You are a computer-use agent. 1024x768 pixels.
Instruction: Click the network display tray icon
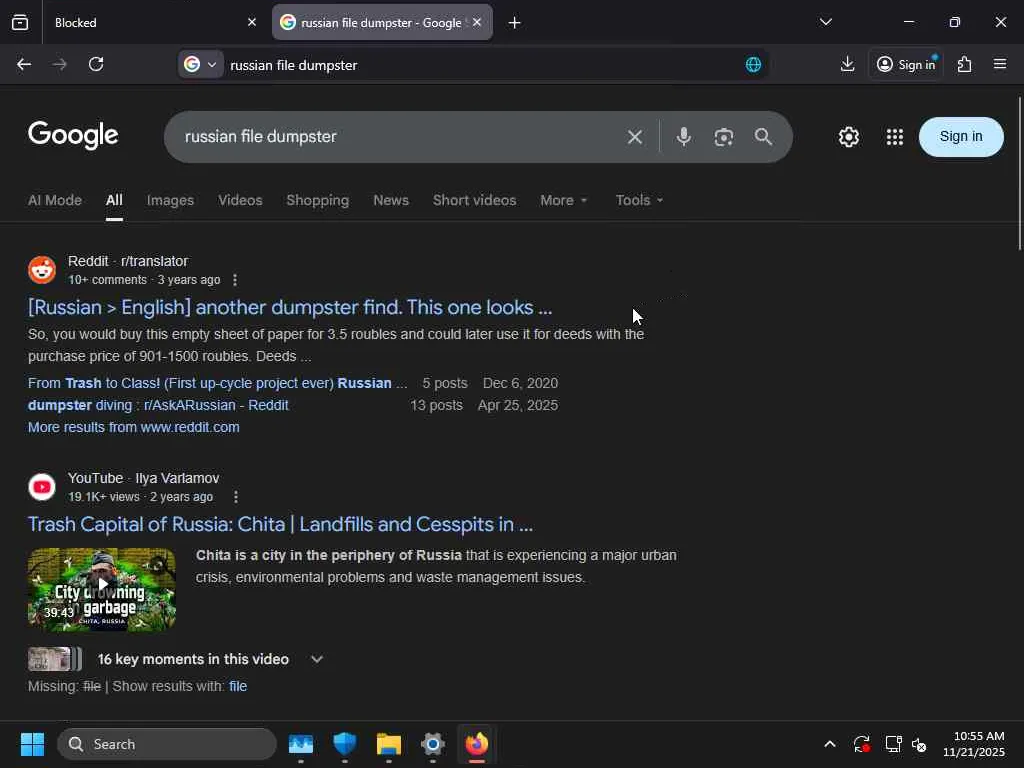[893, 744]
